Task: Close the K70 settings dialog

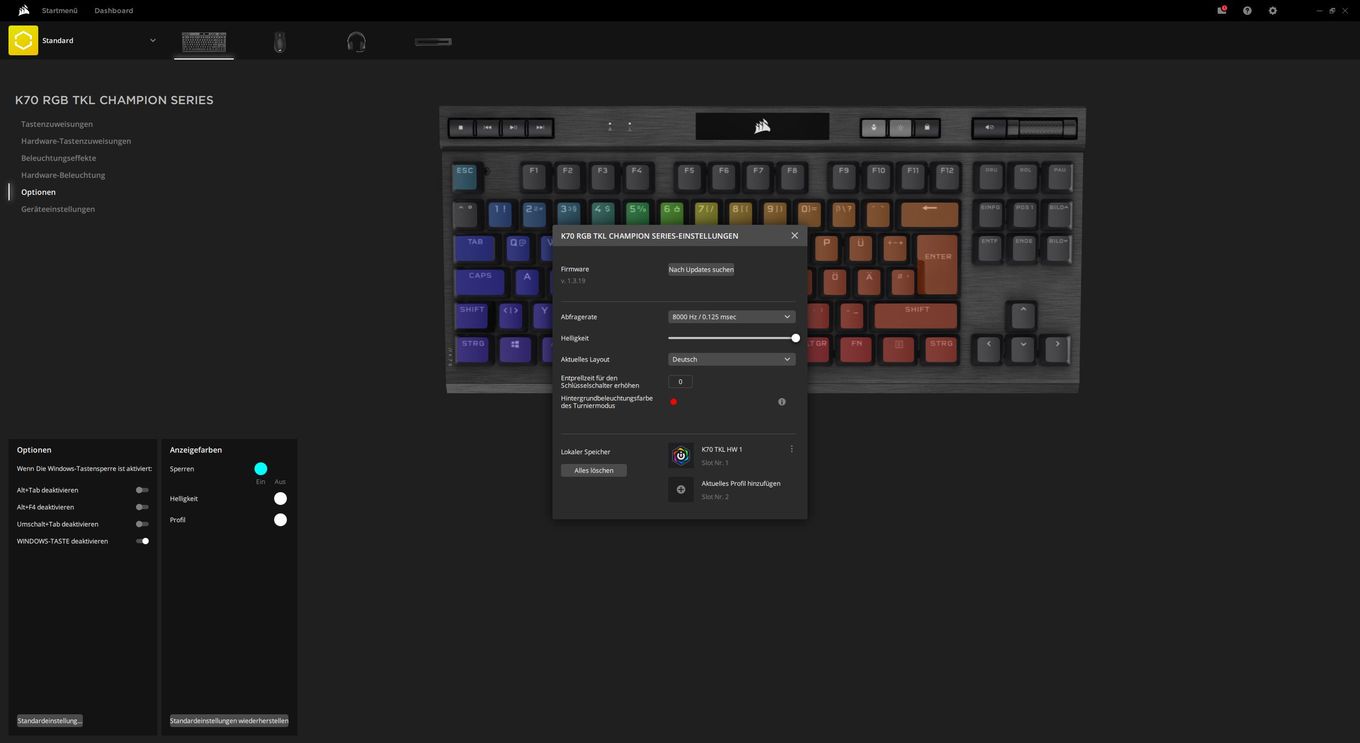Action: (x=795, y=236)
